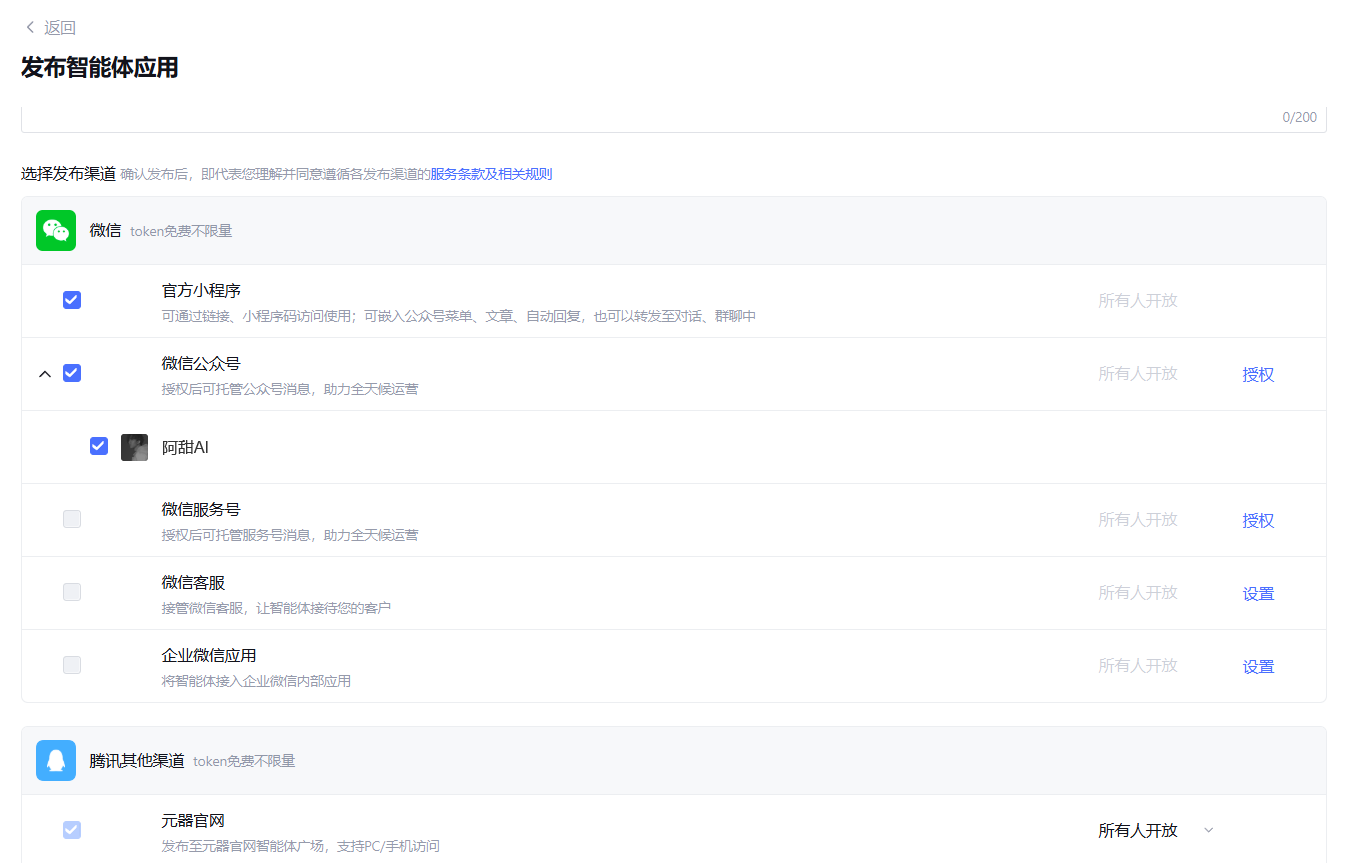Click 所有人开放 in the 企业微信应用 row
This screenshot has height=863, width=1356.
pos(1138,665)
